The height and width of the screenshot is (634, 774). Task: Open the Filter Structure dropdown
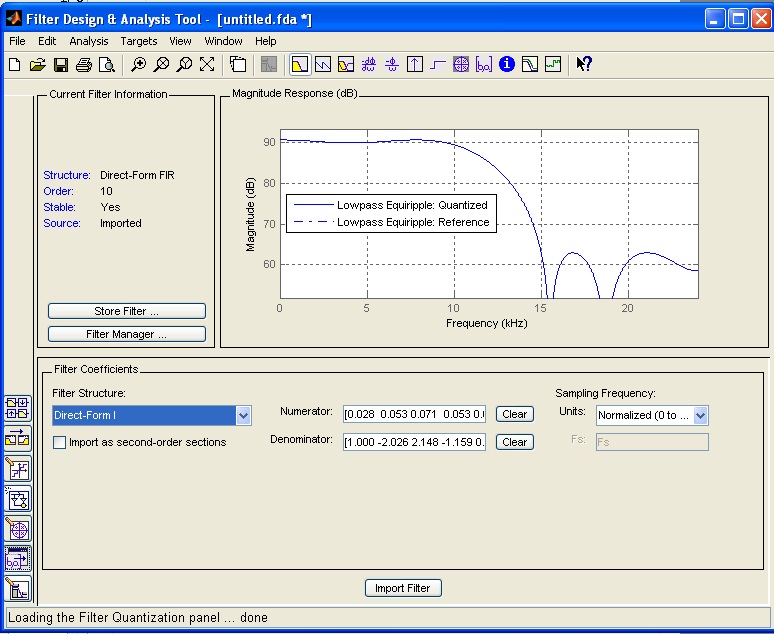pos(243,415)
